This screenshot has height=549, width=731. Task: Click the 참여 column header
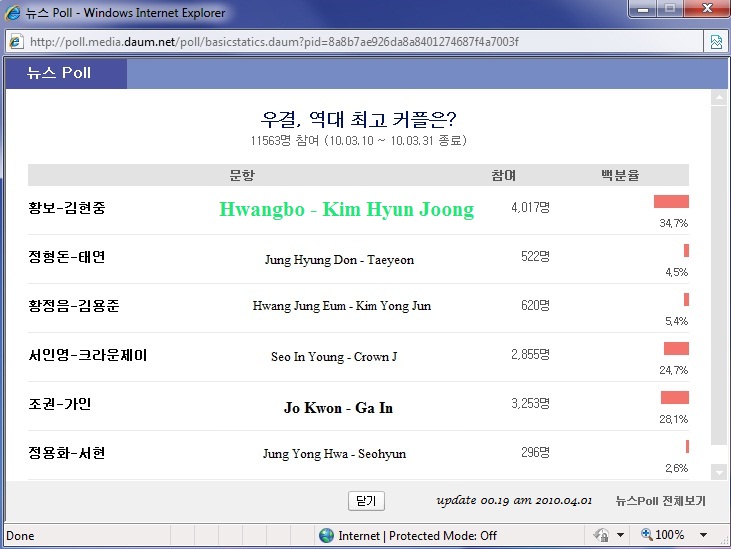[x=503, y=175]
